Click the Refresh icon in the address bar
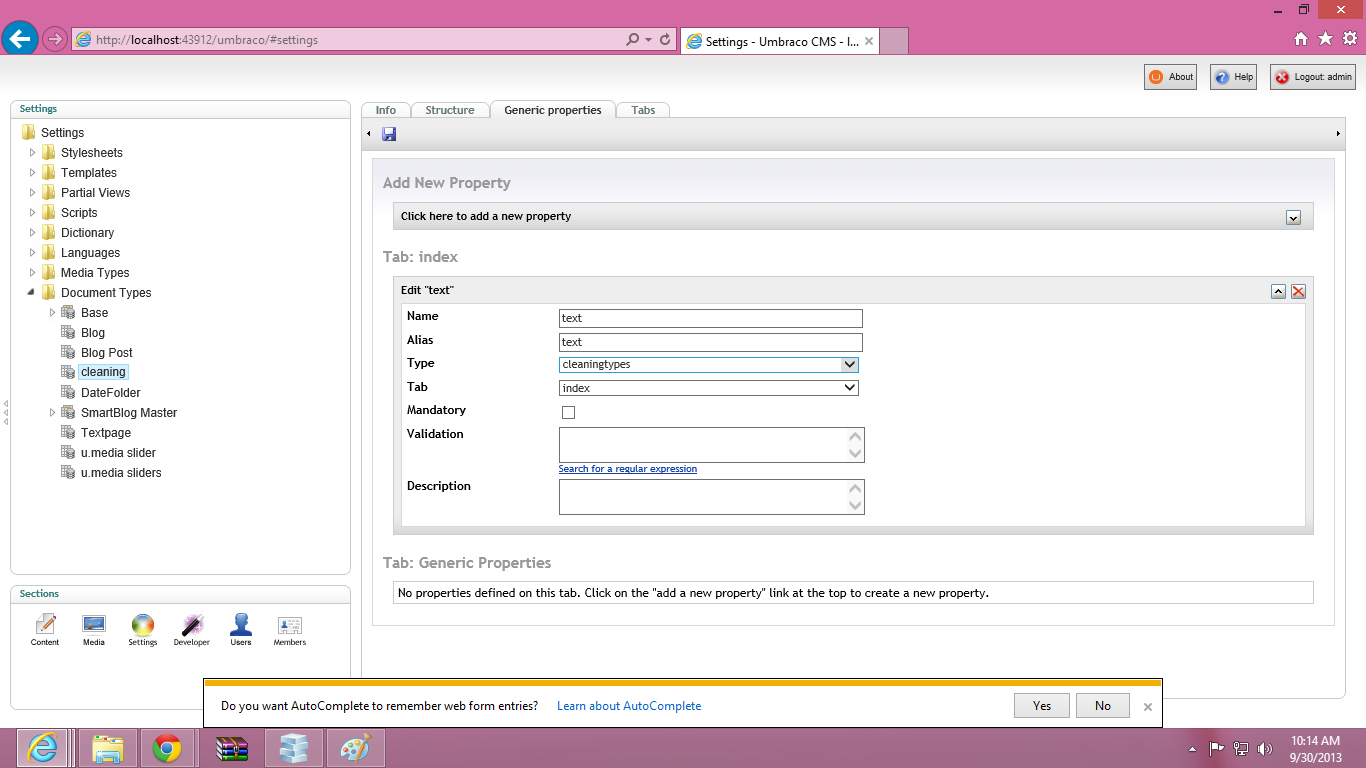This screenshot has width=1366, height=768. pyautogui.click(x=665, y=40)
